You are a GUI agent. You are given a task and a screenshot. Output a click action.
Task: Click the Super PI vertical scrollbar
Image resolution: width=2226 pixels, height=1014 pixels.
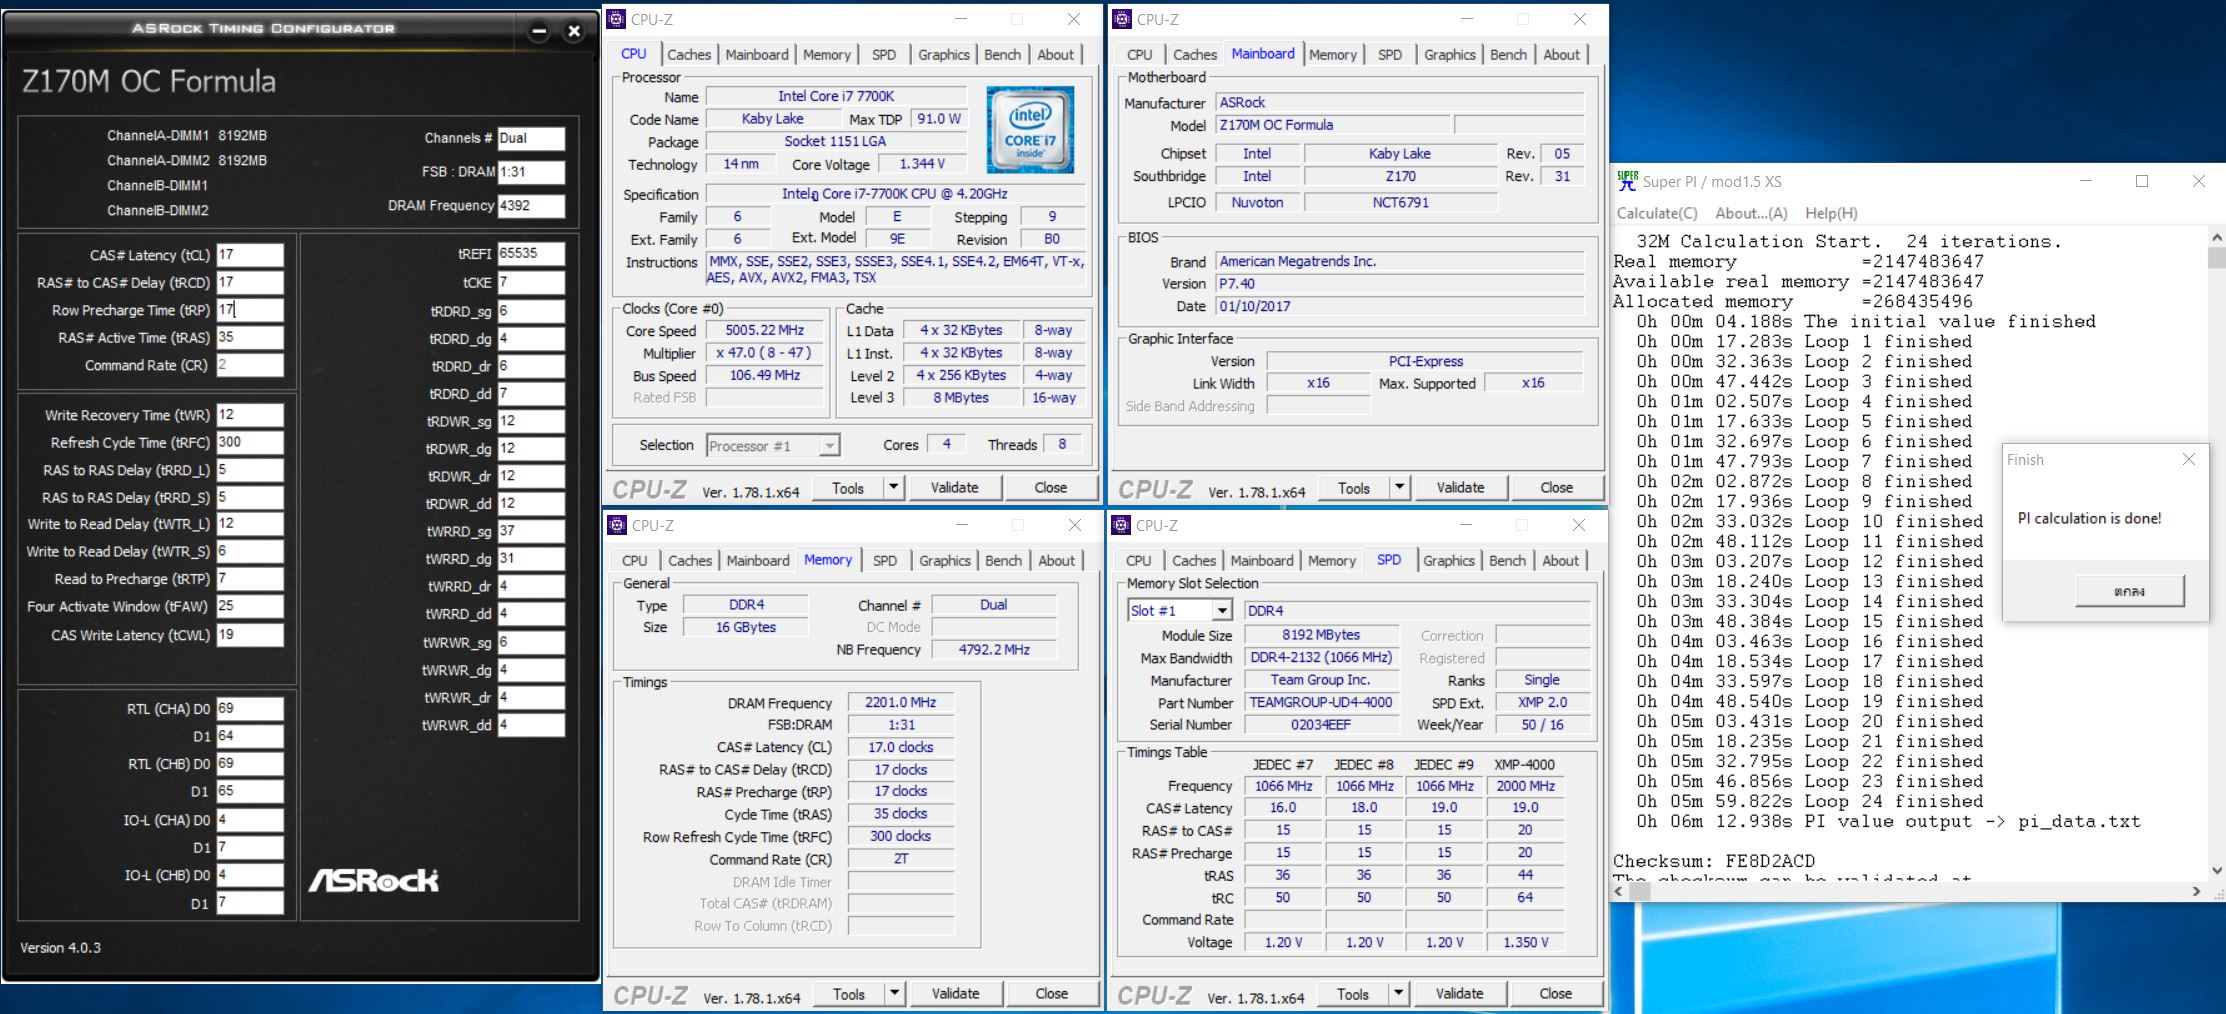[2216, 550]
